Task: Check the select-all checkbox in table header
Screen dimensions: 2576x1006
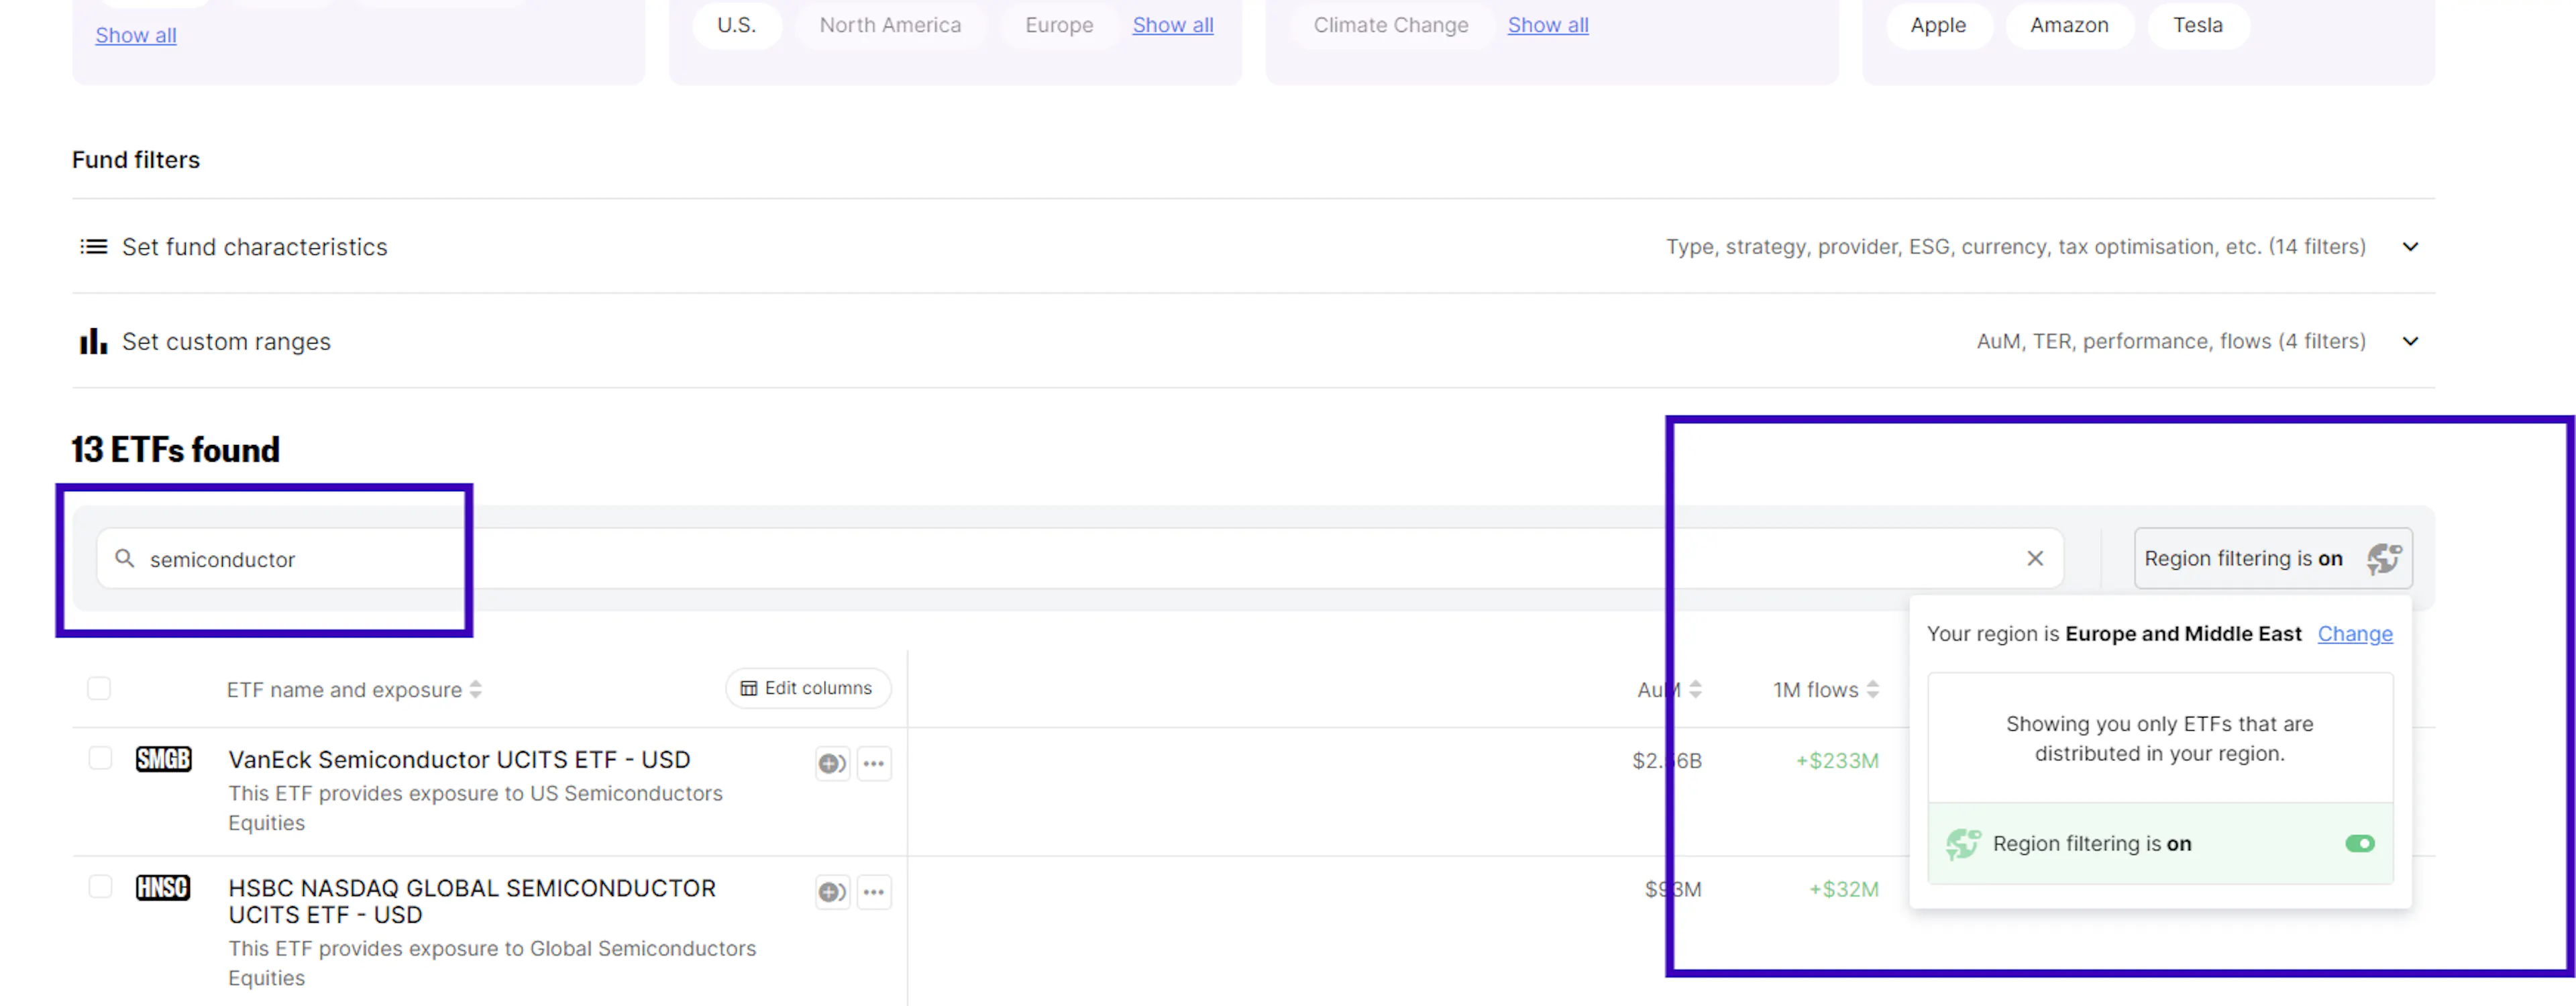Action: pyautogui.click(x=99, y=688)
